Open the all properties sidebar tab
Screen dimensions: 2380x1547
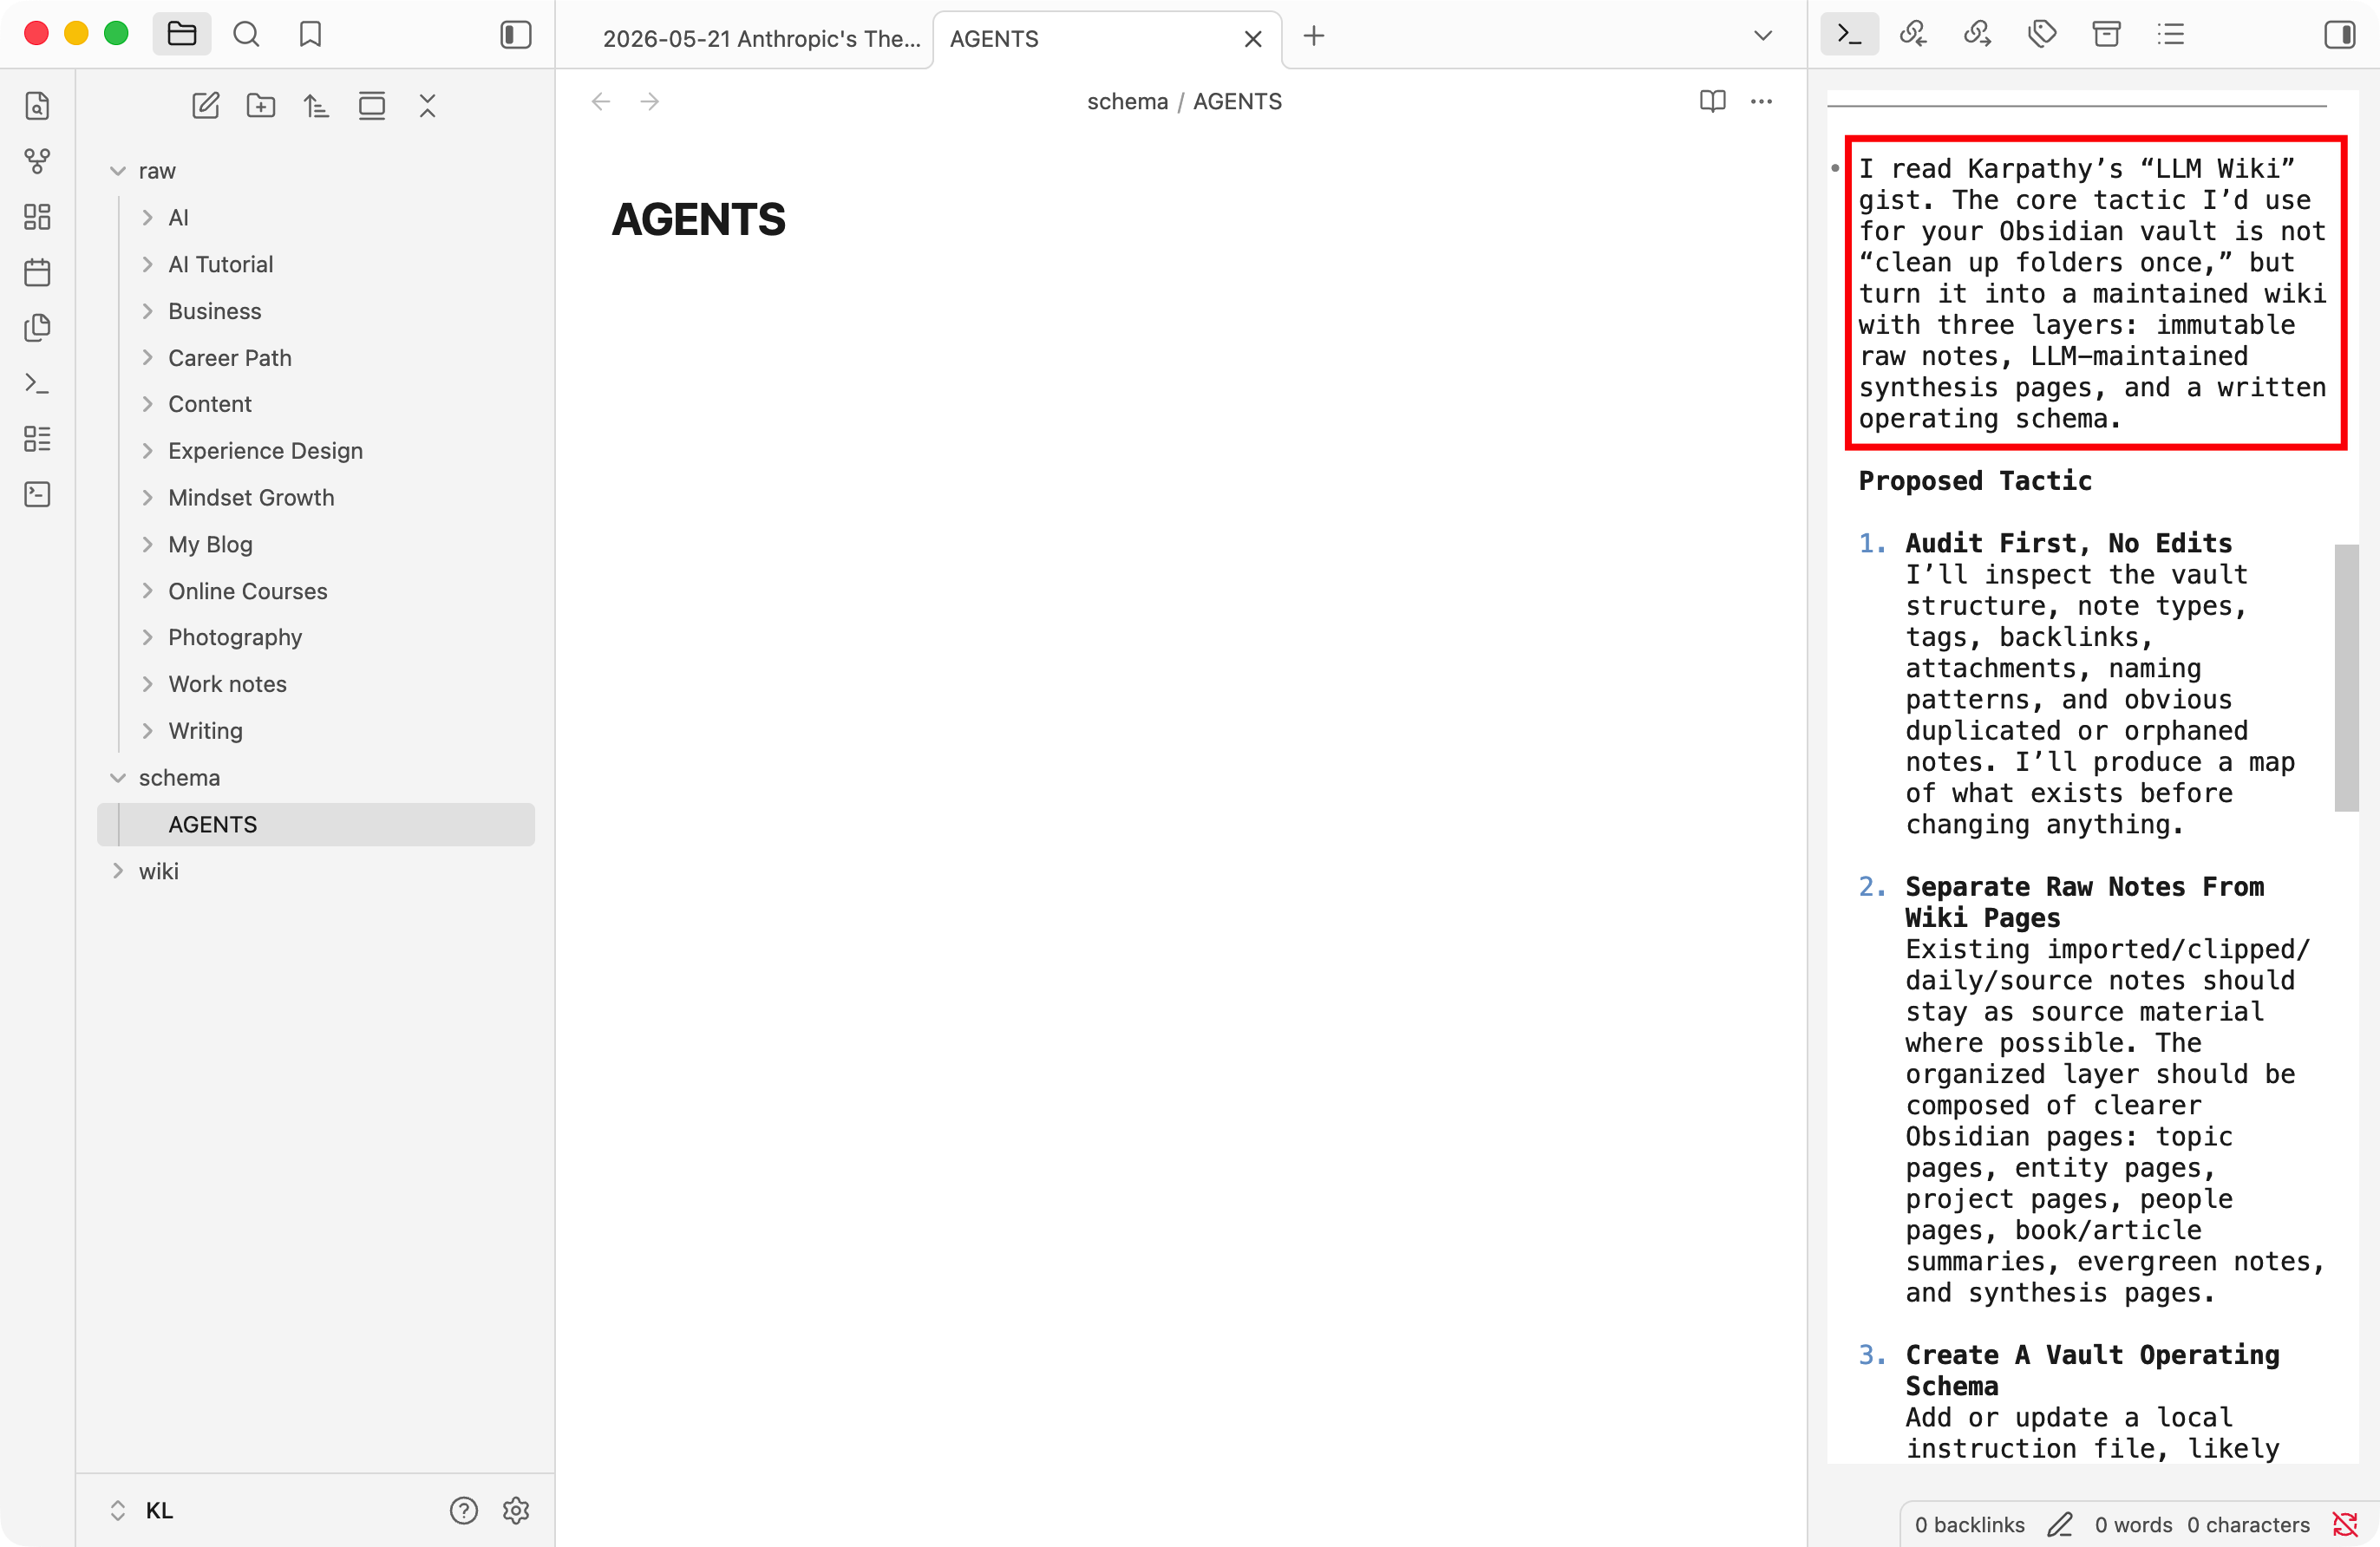2106,35
